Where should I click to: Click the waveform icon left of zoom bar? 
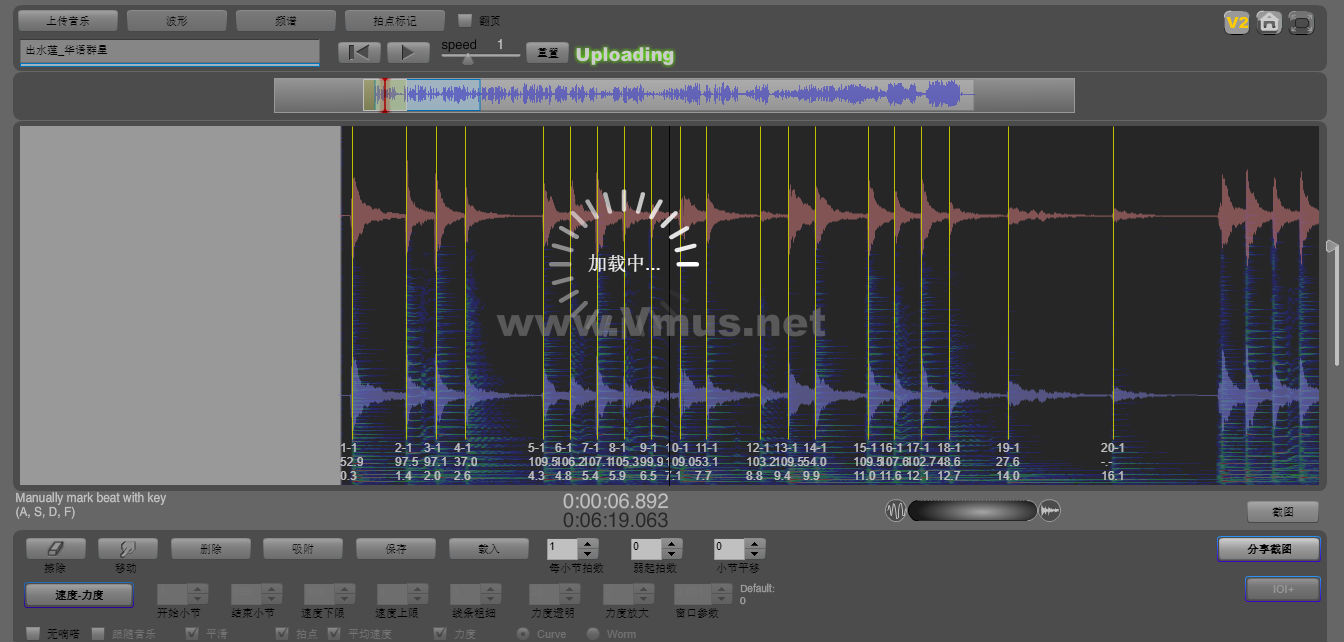(x=895, y=511)
